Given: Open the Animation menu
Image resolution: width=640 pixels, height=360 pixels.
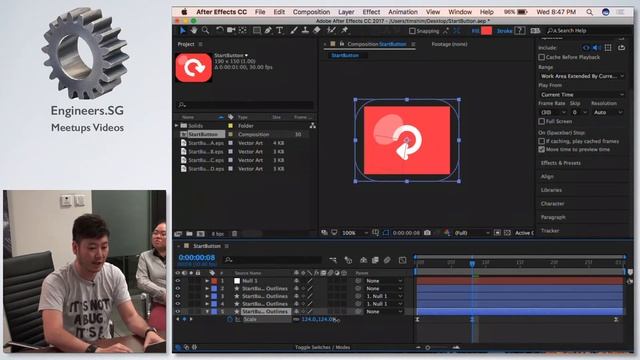Looking at the screenshot, I should [x=403, y=12].
